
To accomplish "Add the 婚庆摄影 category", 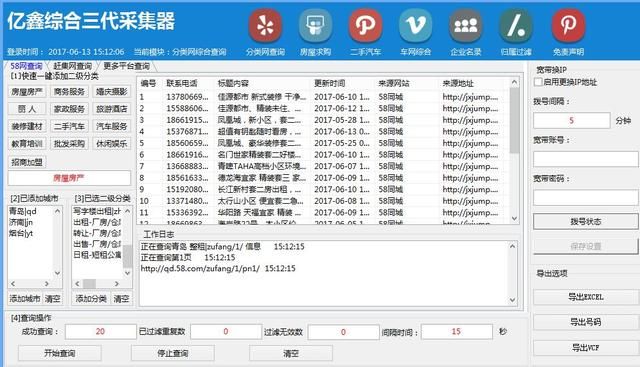I will pos(111,92).
